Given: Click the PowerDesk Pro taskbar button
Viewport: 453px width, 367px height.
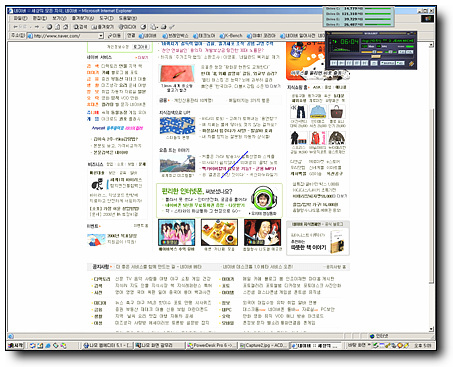Looking at the screenshot, I should coord(211,345).
